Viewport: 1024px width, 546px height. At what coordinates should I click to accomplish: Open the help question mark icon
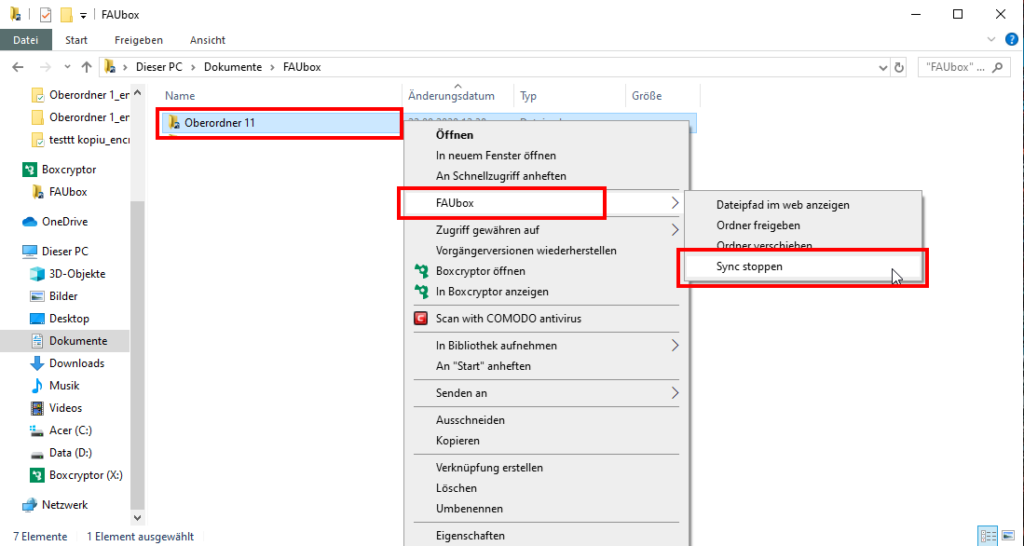point(1011,40)
